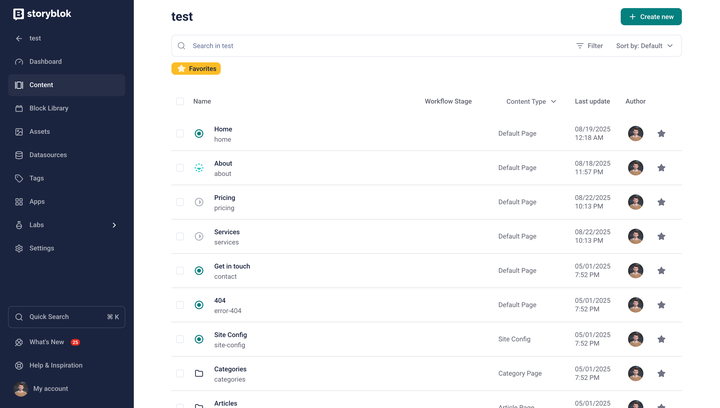This screenshot has height=408, width=720.
Task: Click the filter icon in search bar
Action: point(580,46)
